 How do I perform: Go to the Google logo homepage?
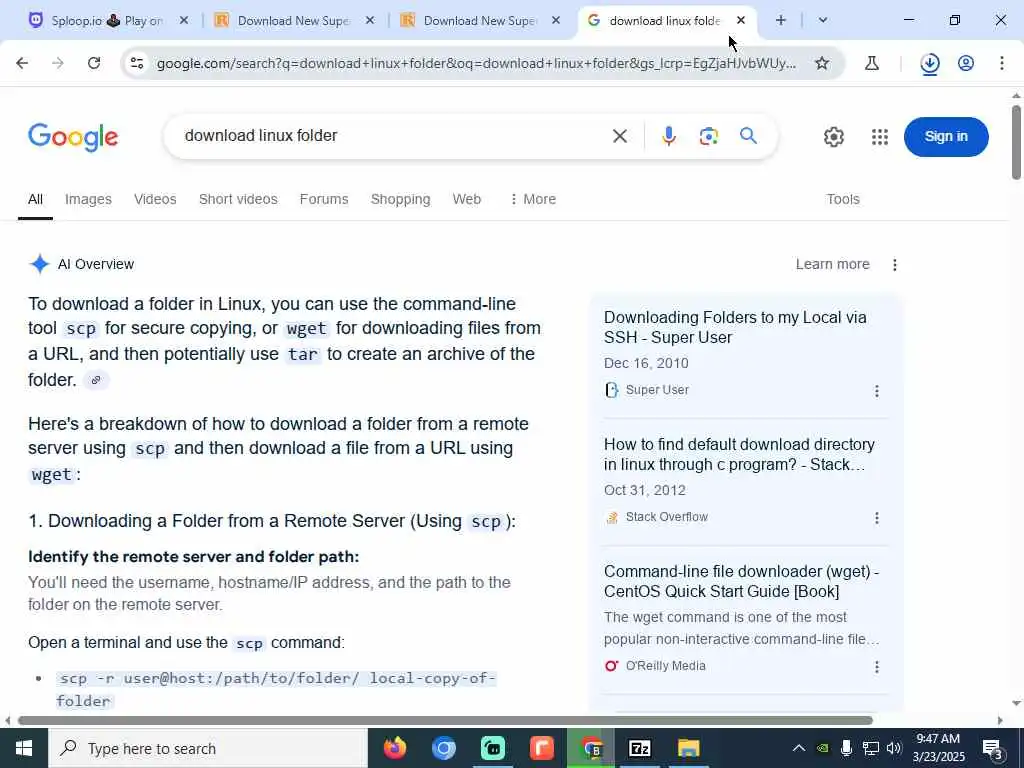pos(73,136)
